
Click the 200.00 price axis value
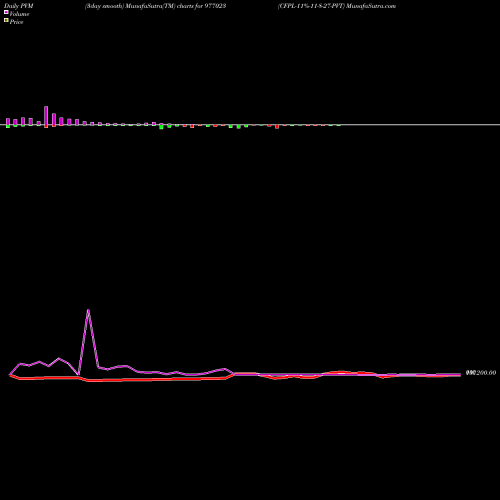coord(486,373)
